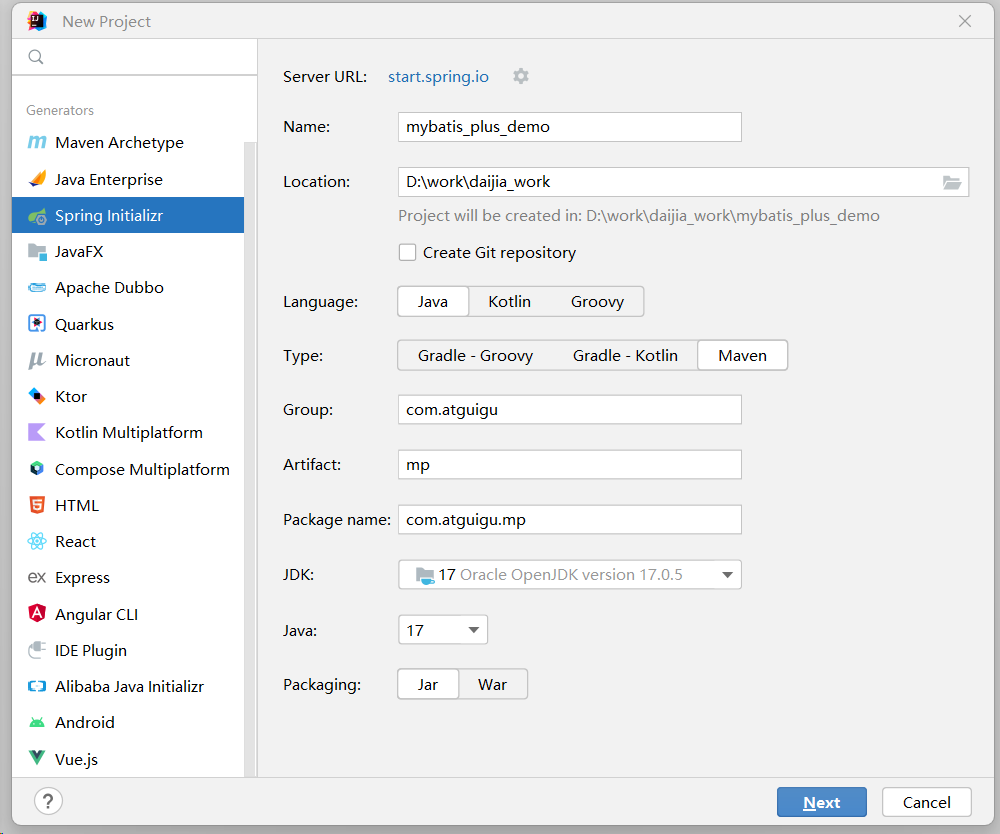
Task: Choose Maven build type
Action: click(742, 356)
